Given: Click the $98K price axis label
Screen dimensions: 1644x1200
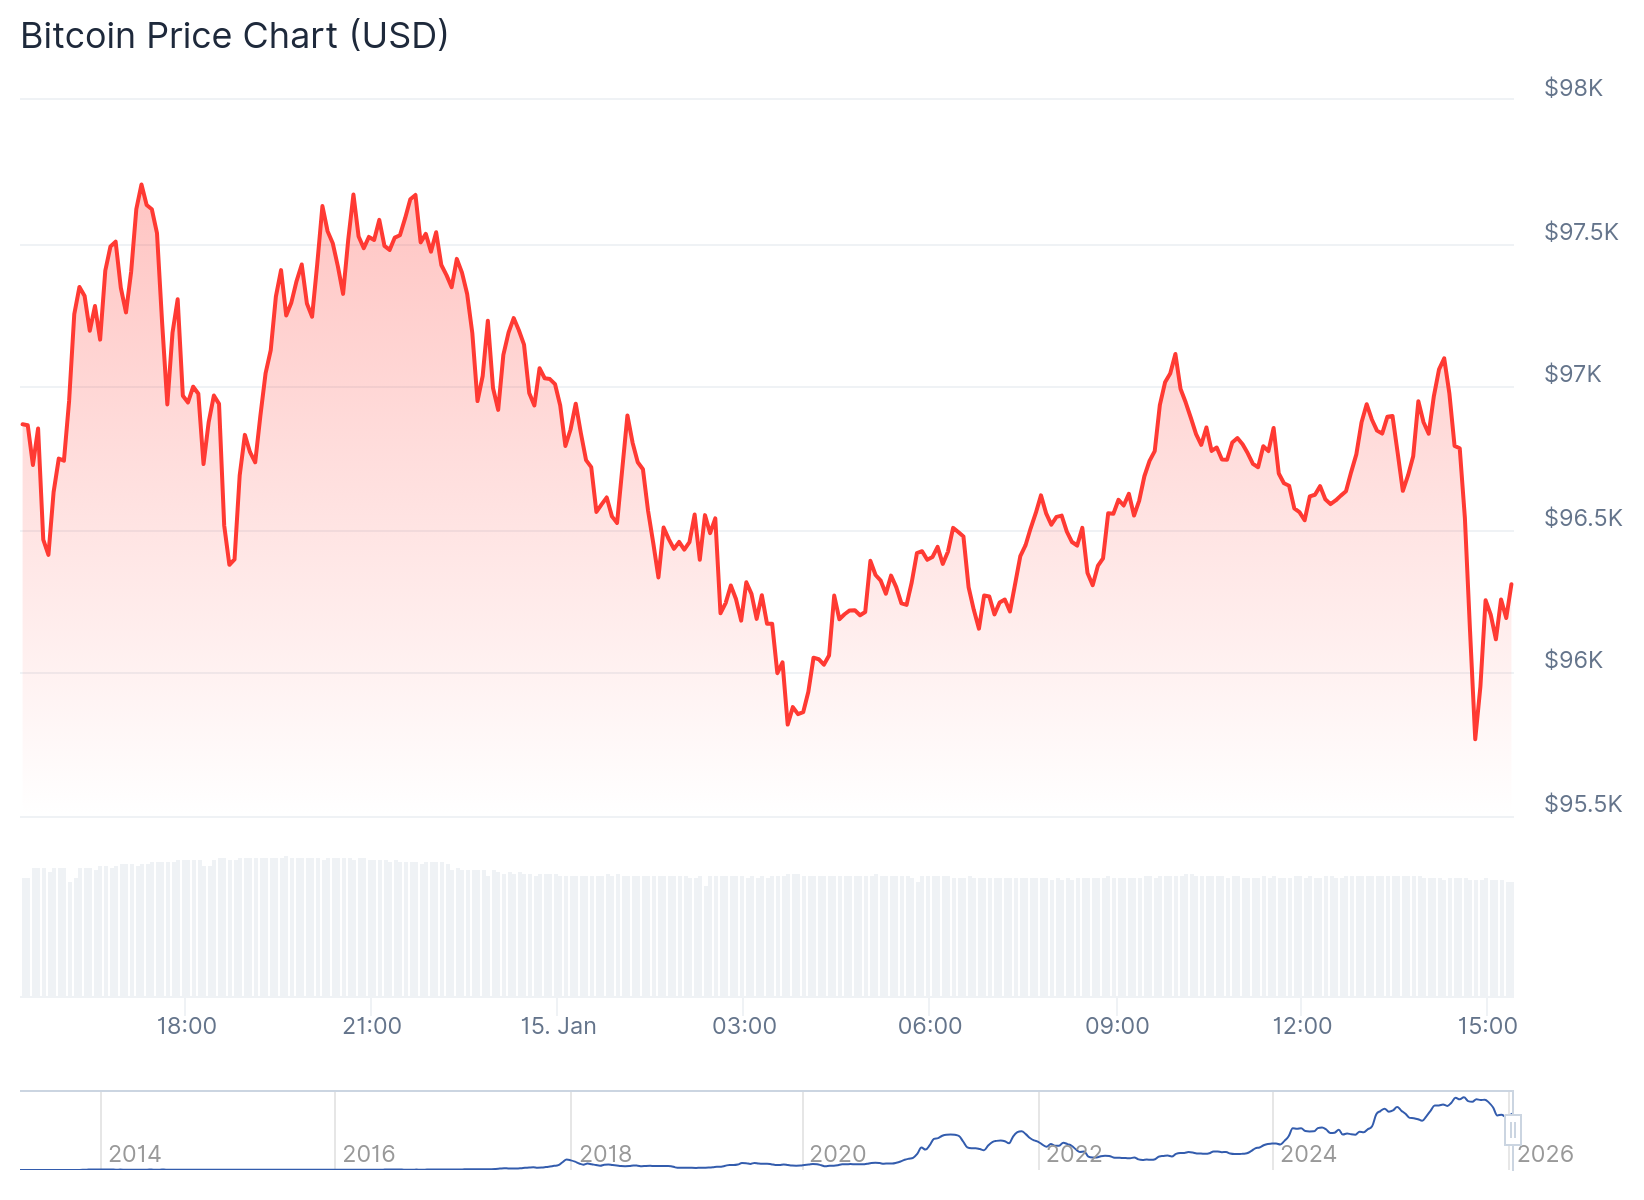Looking at the screenshot, I should [1573, 88].
